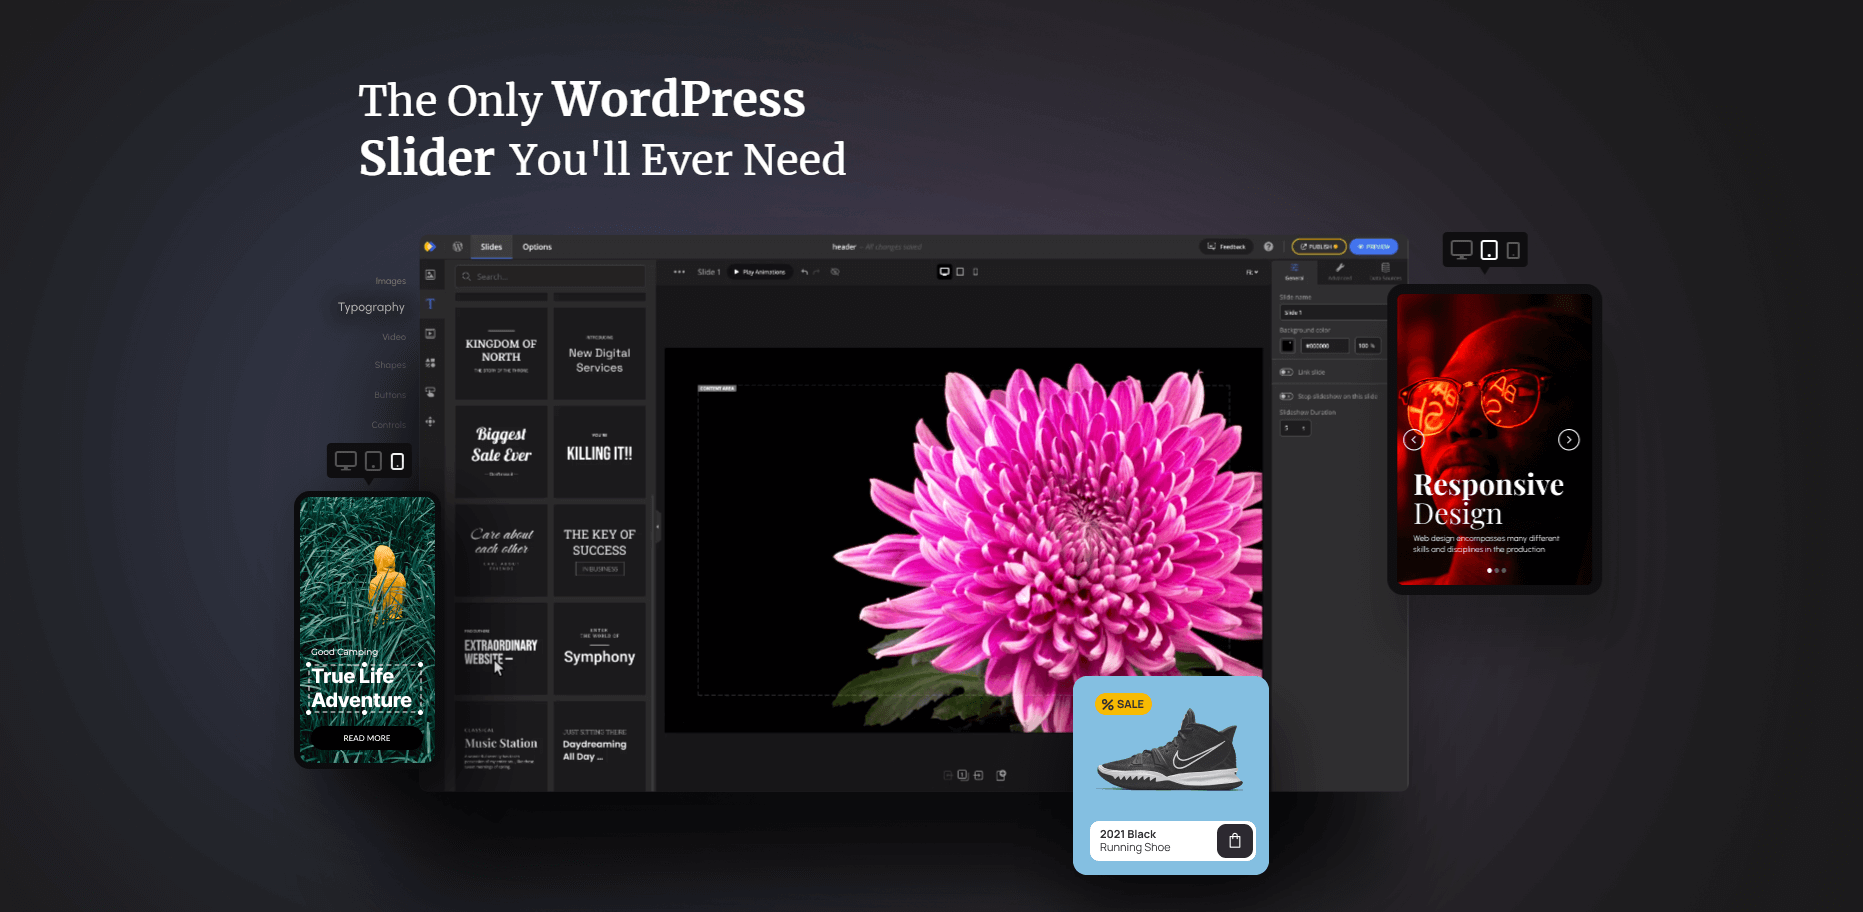1863x912 pixels.
Task: Open the Controls layer sidebar icon
Action: click(430, 422)
